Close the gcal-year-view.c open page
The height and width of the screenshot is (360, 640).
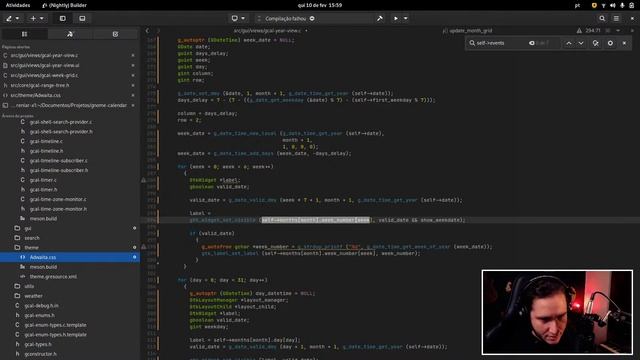coord(133,55)
